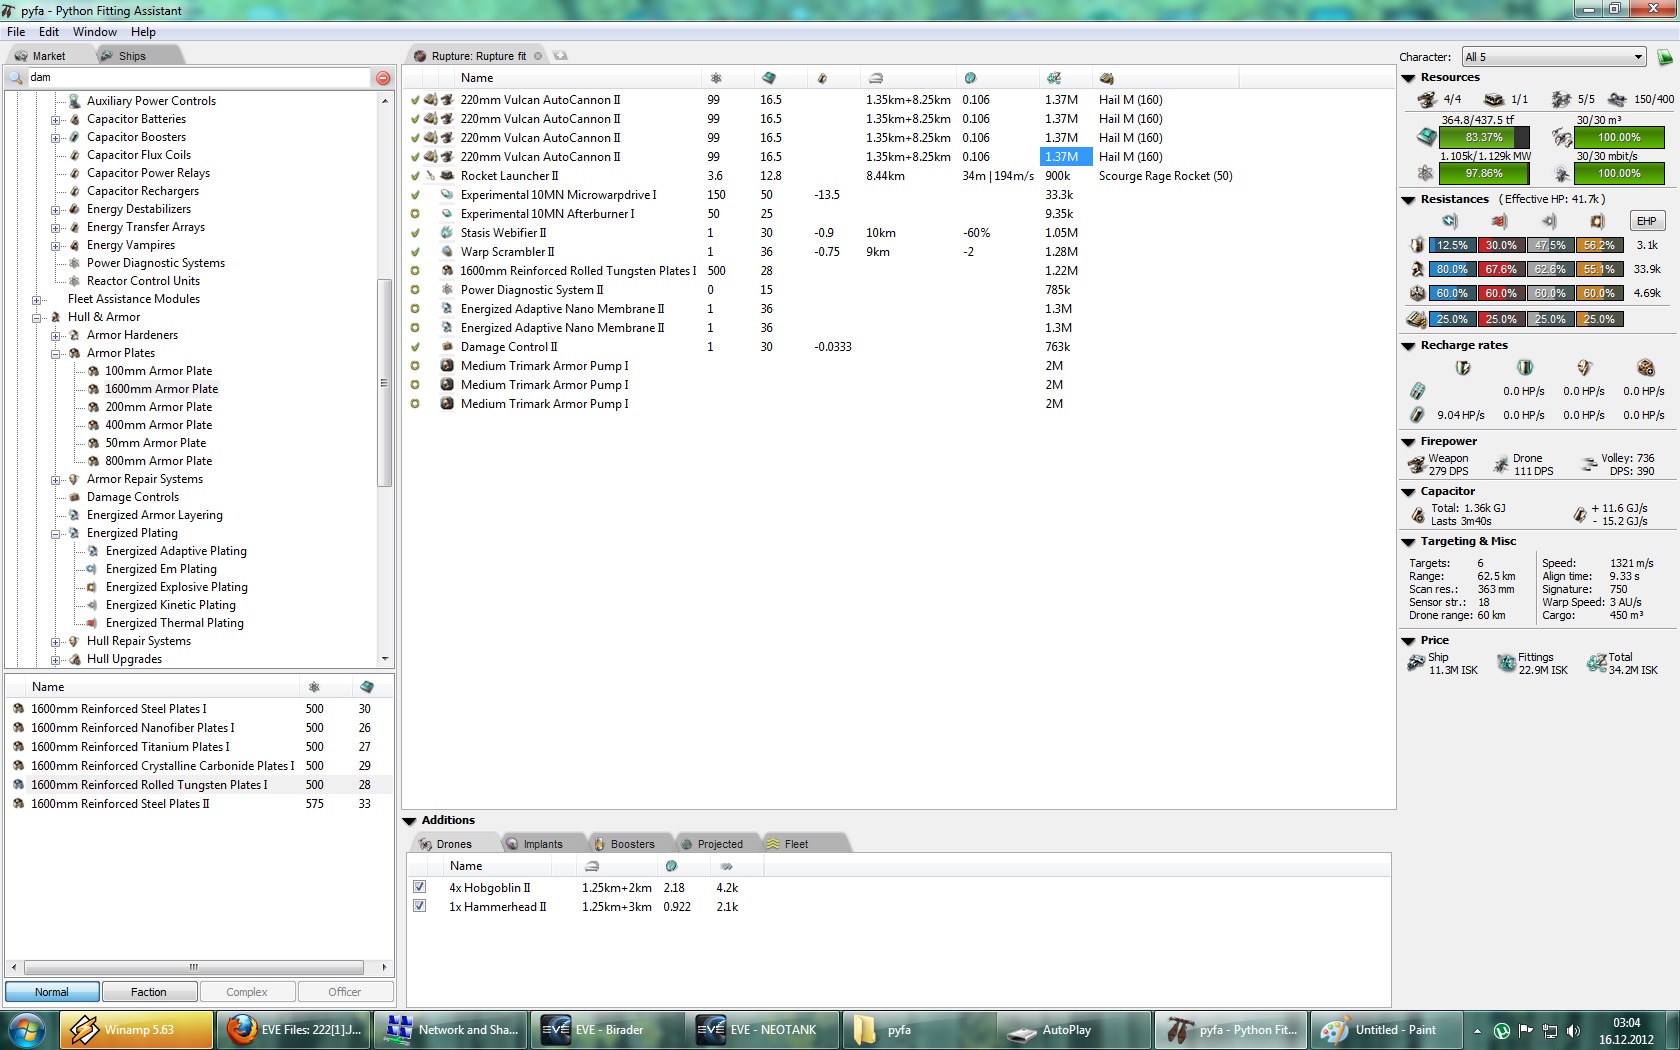1680x1050 pixels.
Task: Click the Warp Scrambler II module icon
Action: pos(447,252)
